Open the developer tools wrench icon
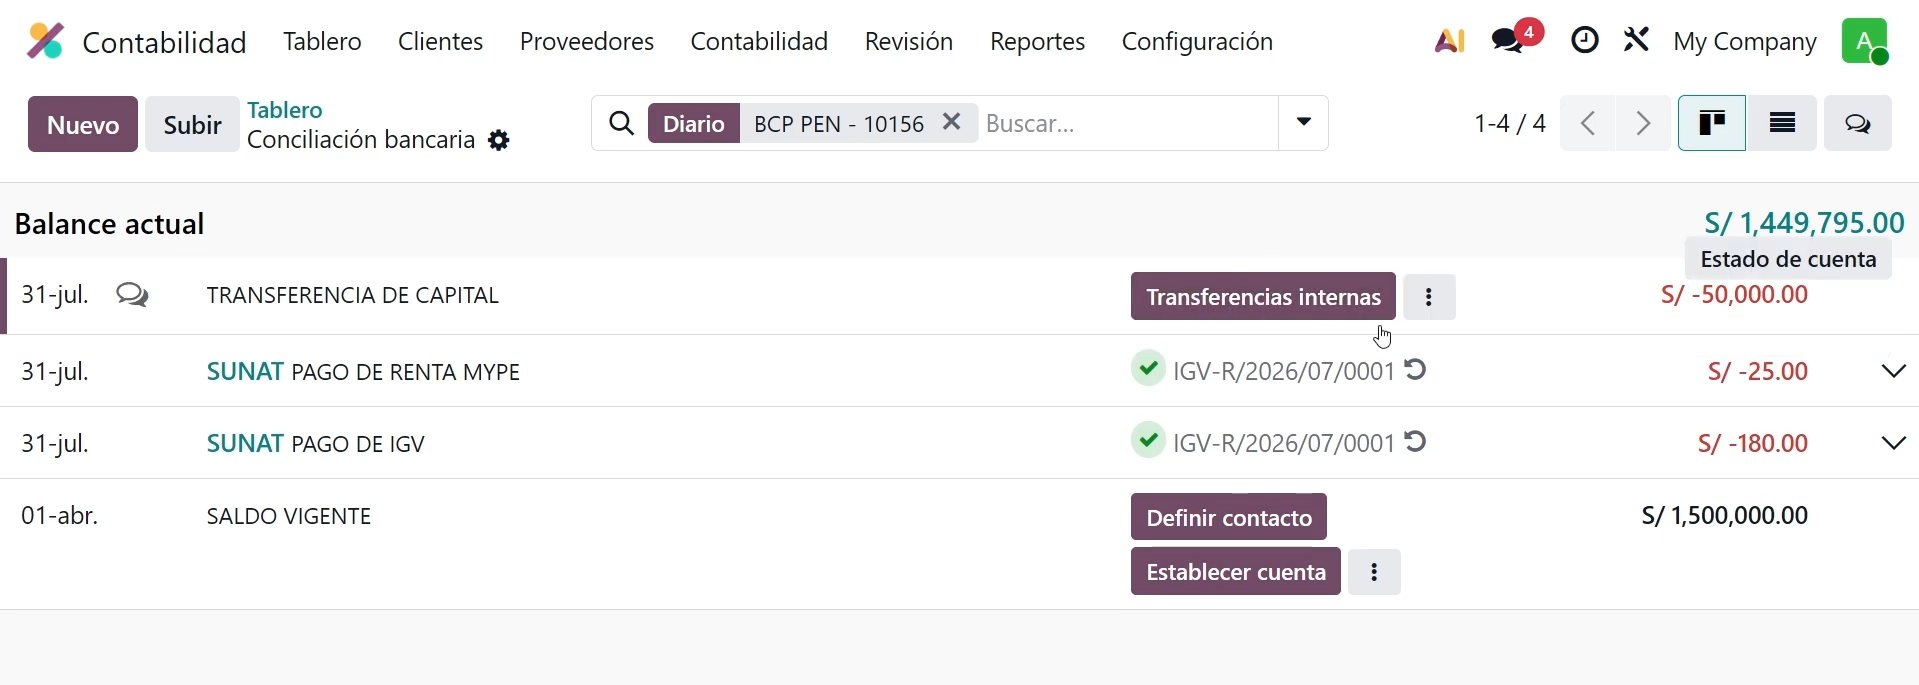1919x685 pixels. pos(1637,41)
